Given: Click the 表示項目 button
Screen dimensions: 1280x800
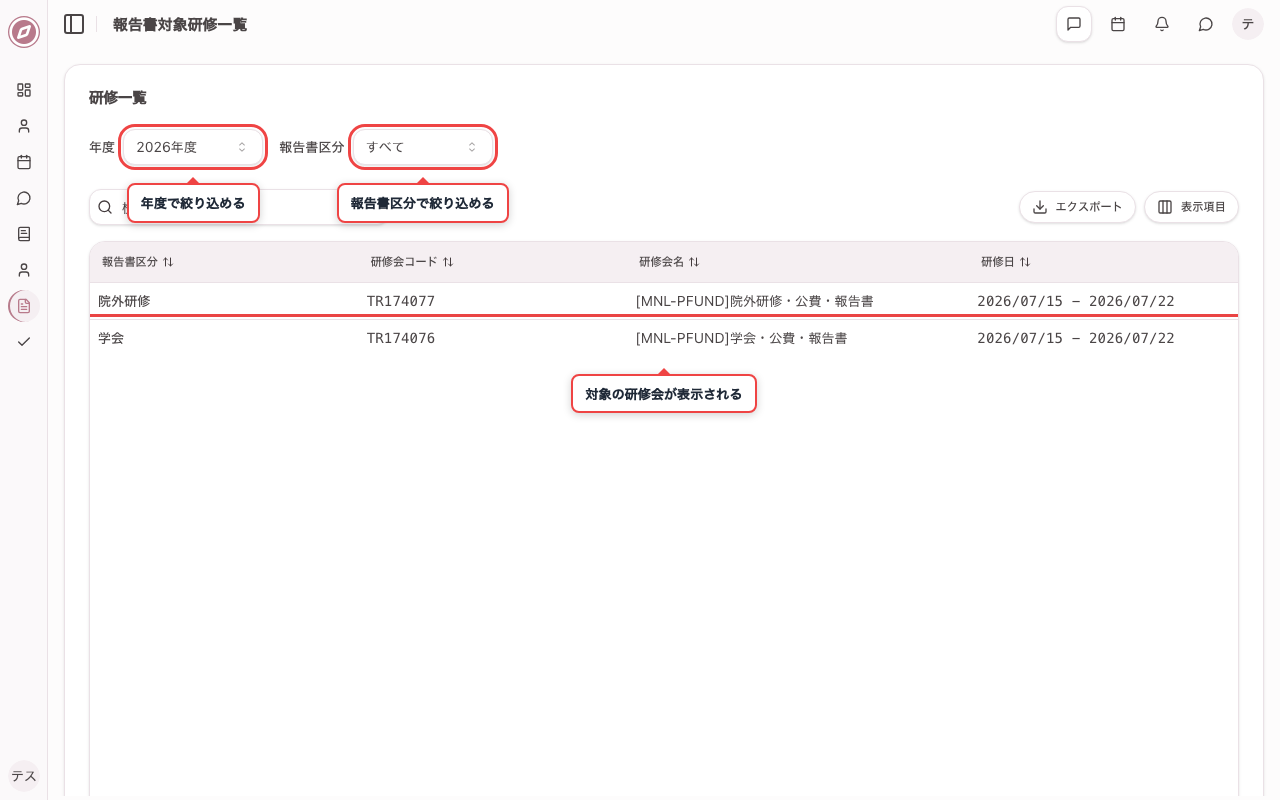Looking at the screenshot, I should point(1191,207).
